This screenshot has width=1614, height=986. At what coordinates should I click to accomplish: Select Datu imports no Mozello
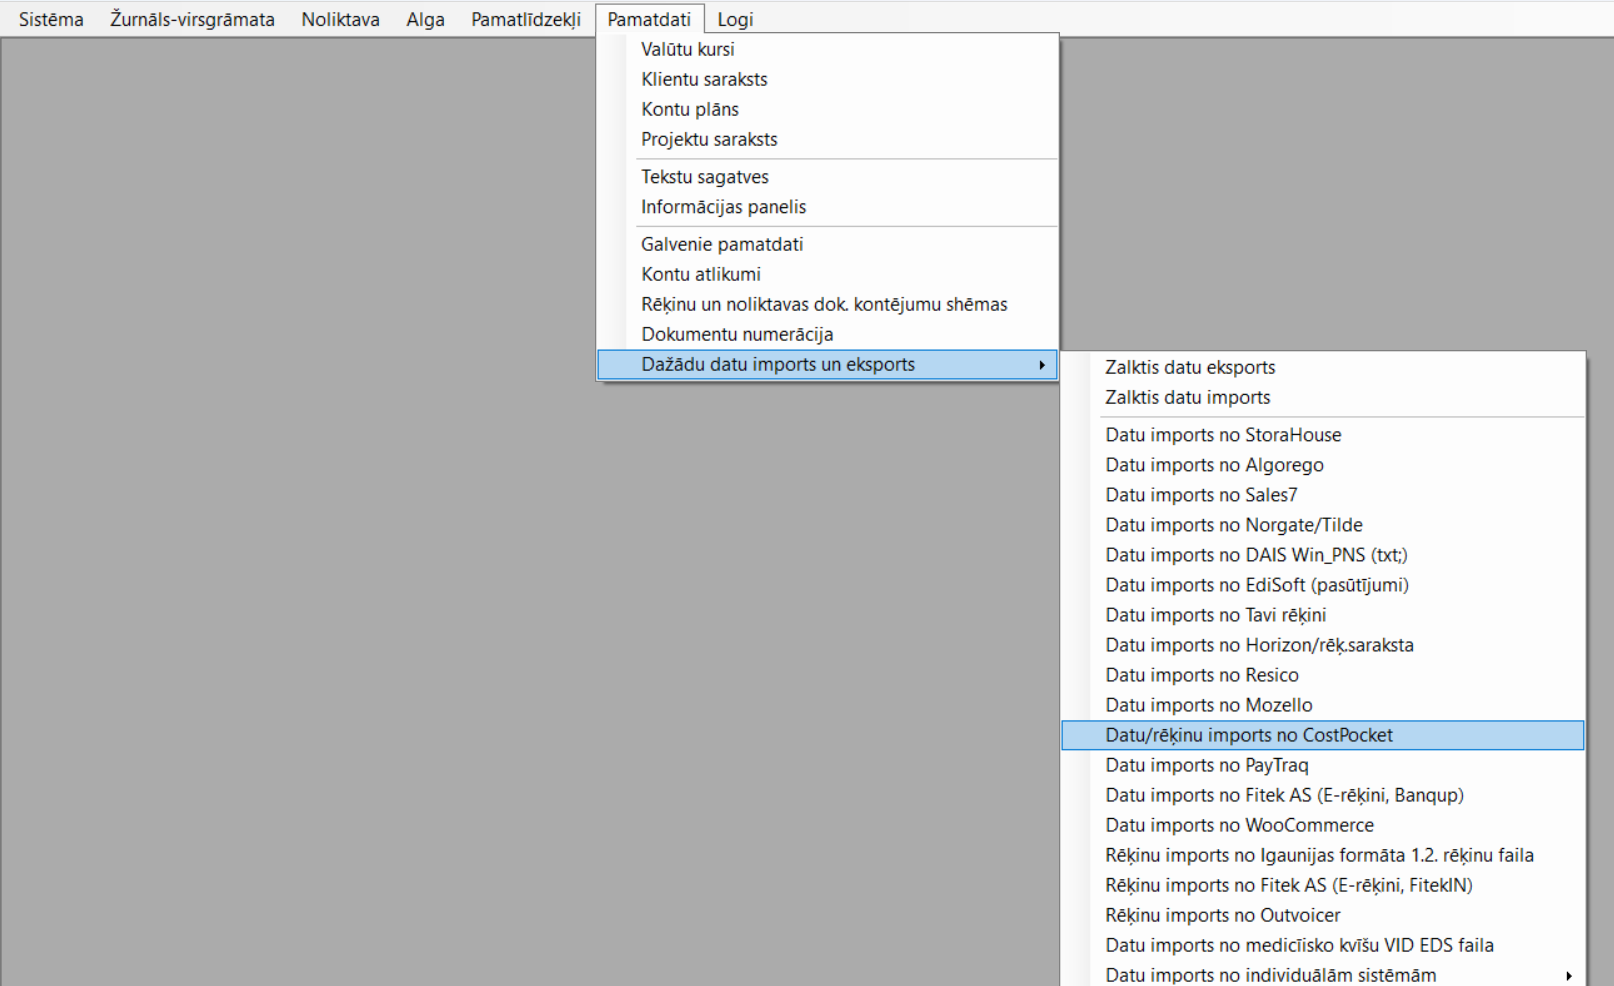click(1323, 705)
